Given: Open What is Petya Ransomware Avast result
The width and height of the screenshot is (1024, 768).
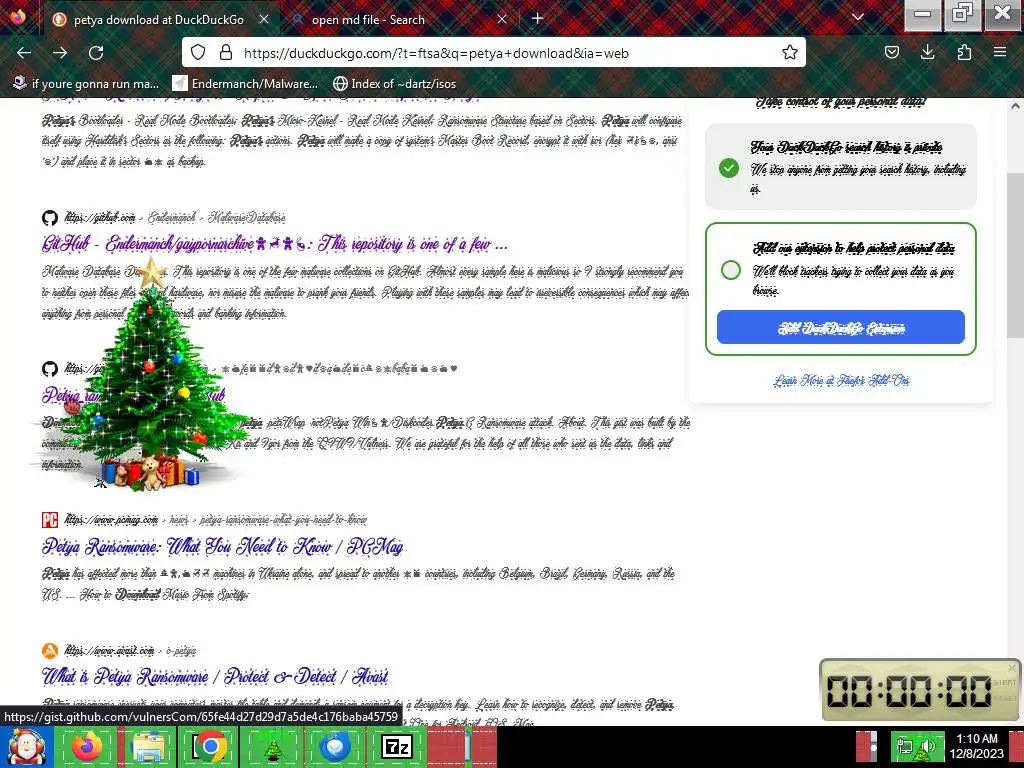Looking at the screenshot, I should [215, 677].
